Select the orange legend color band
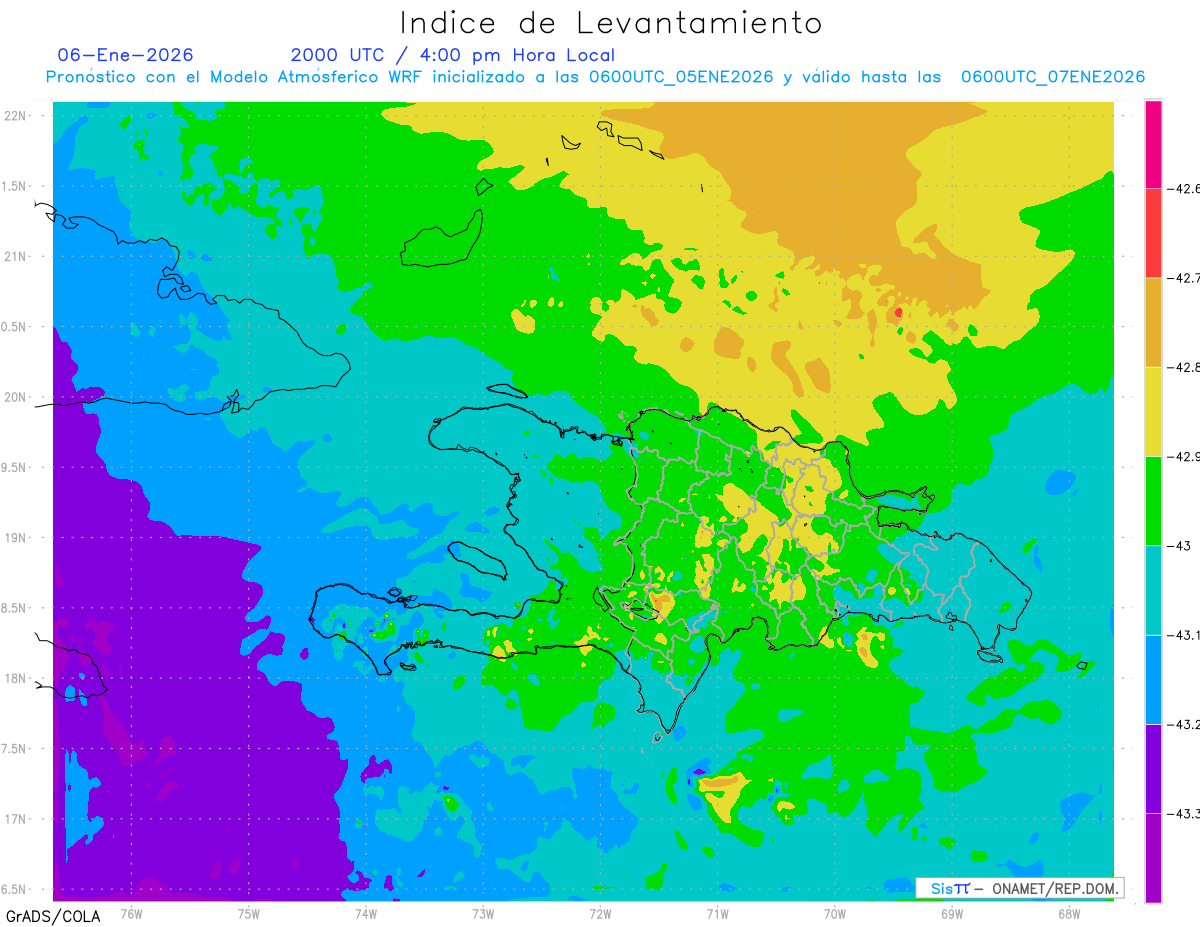Screen dimensions: 1200x927 click(1153, 322)
